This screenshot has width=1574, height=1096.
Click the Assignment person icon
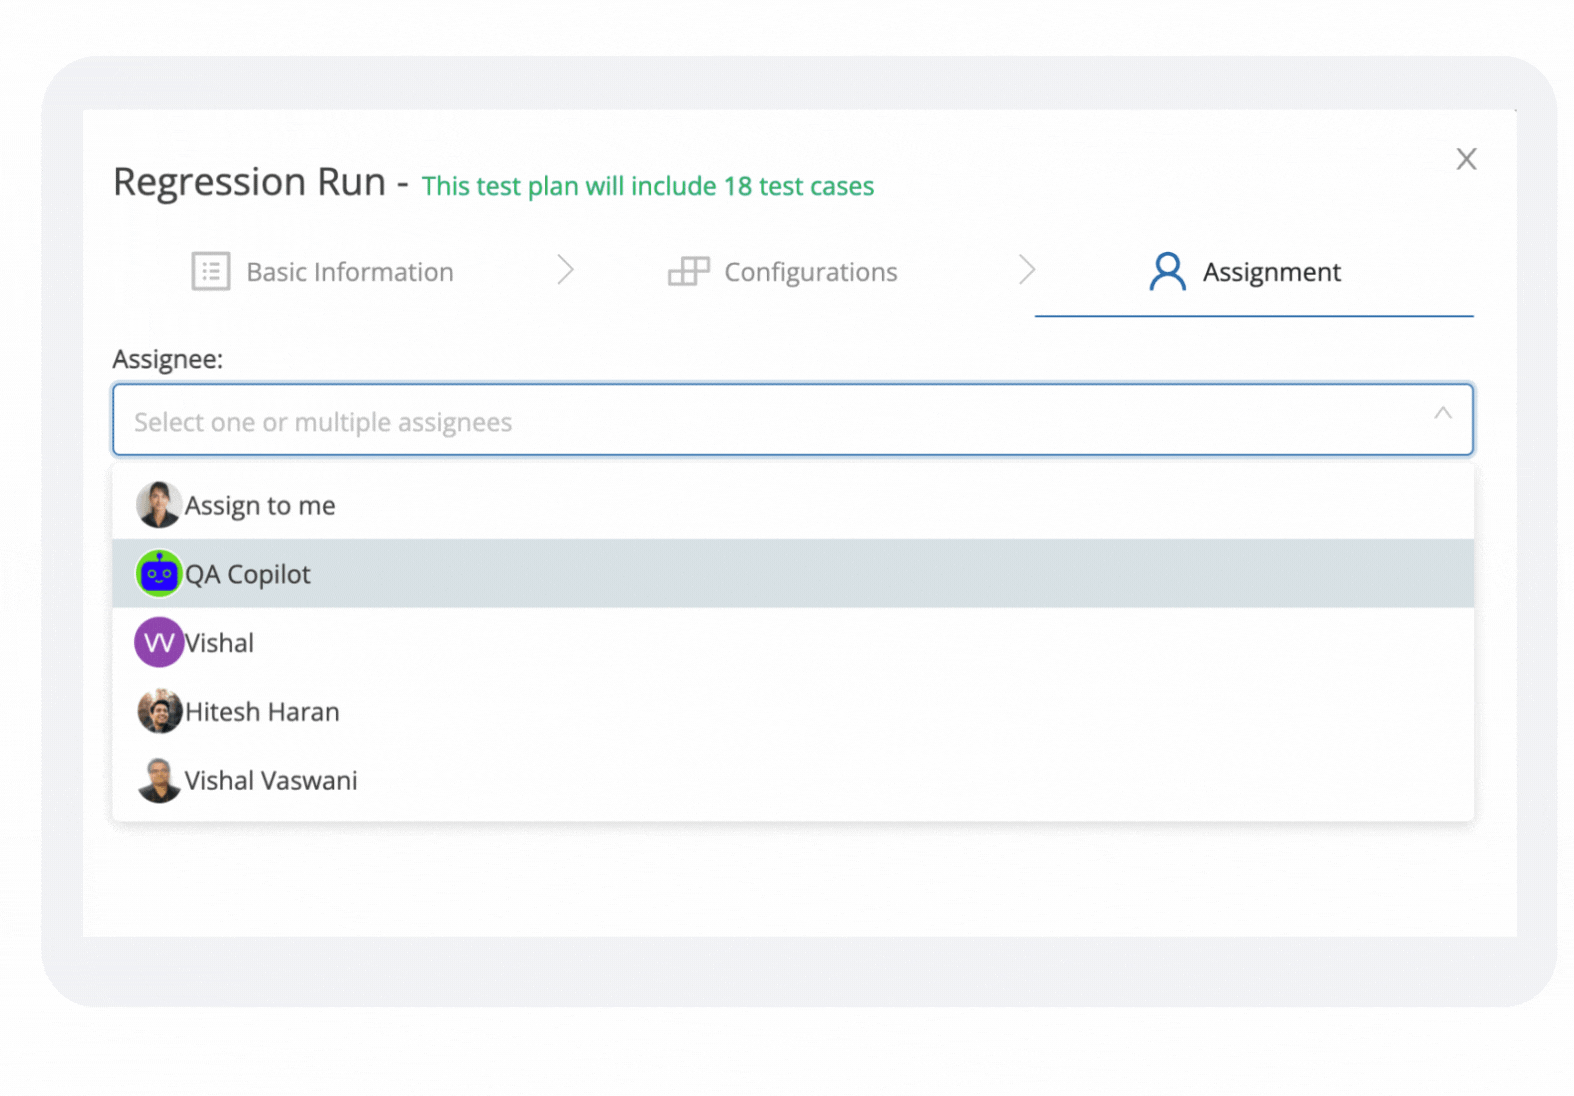pos(1167,271)
